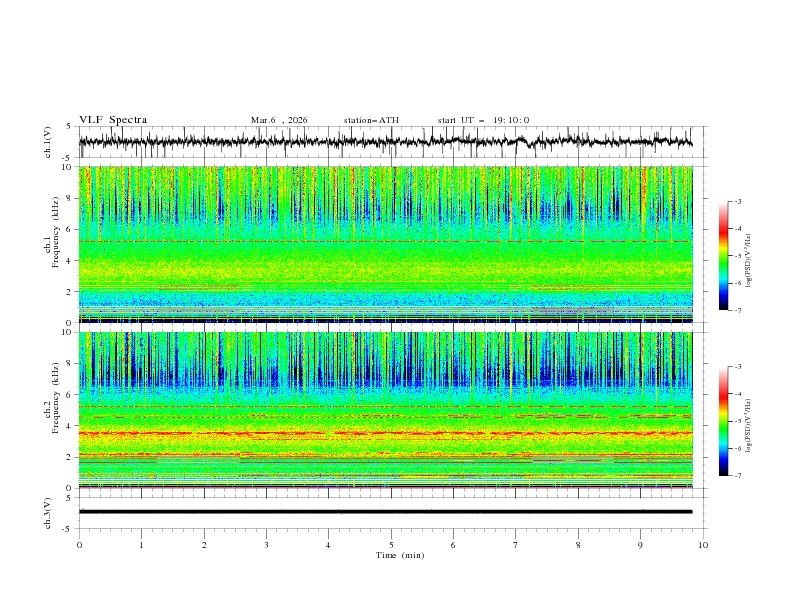Click the station=ATH label
This screenshot has width=792, height=612.
(371, 120)
